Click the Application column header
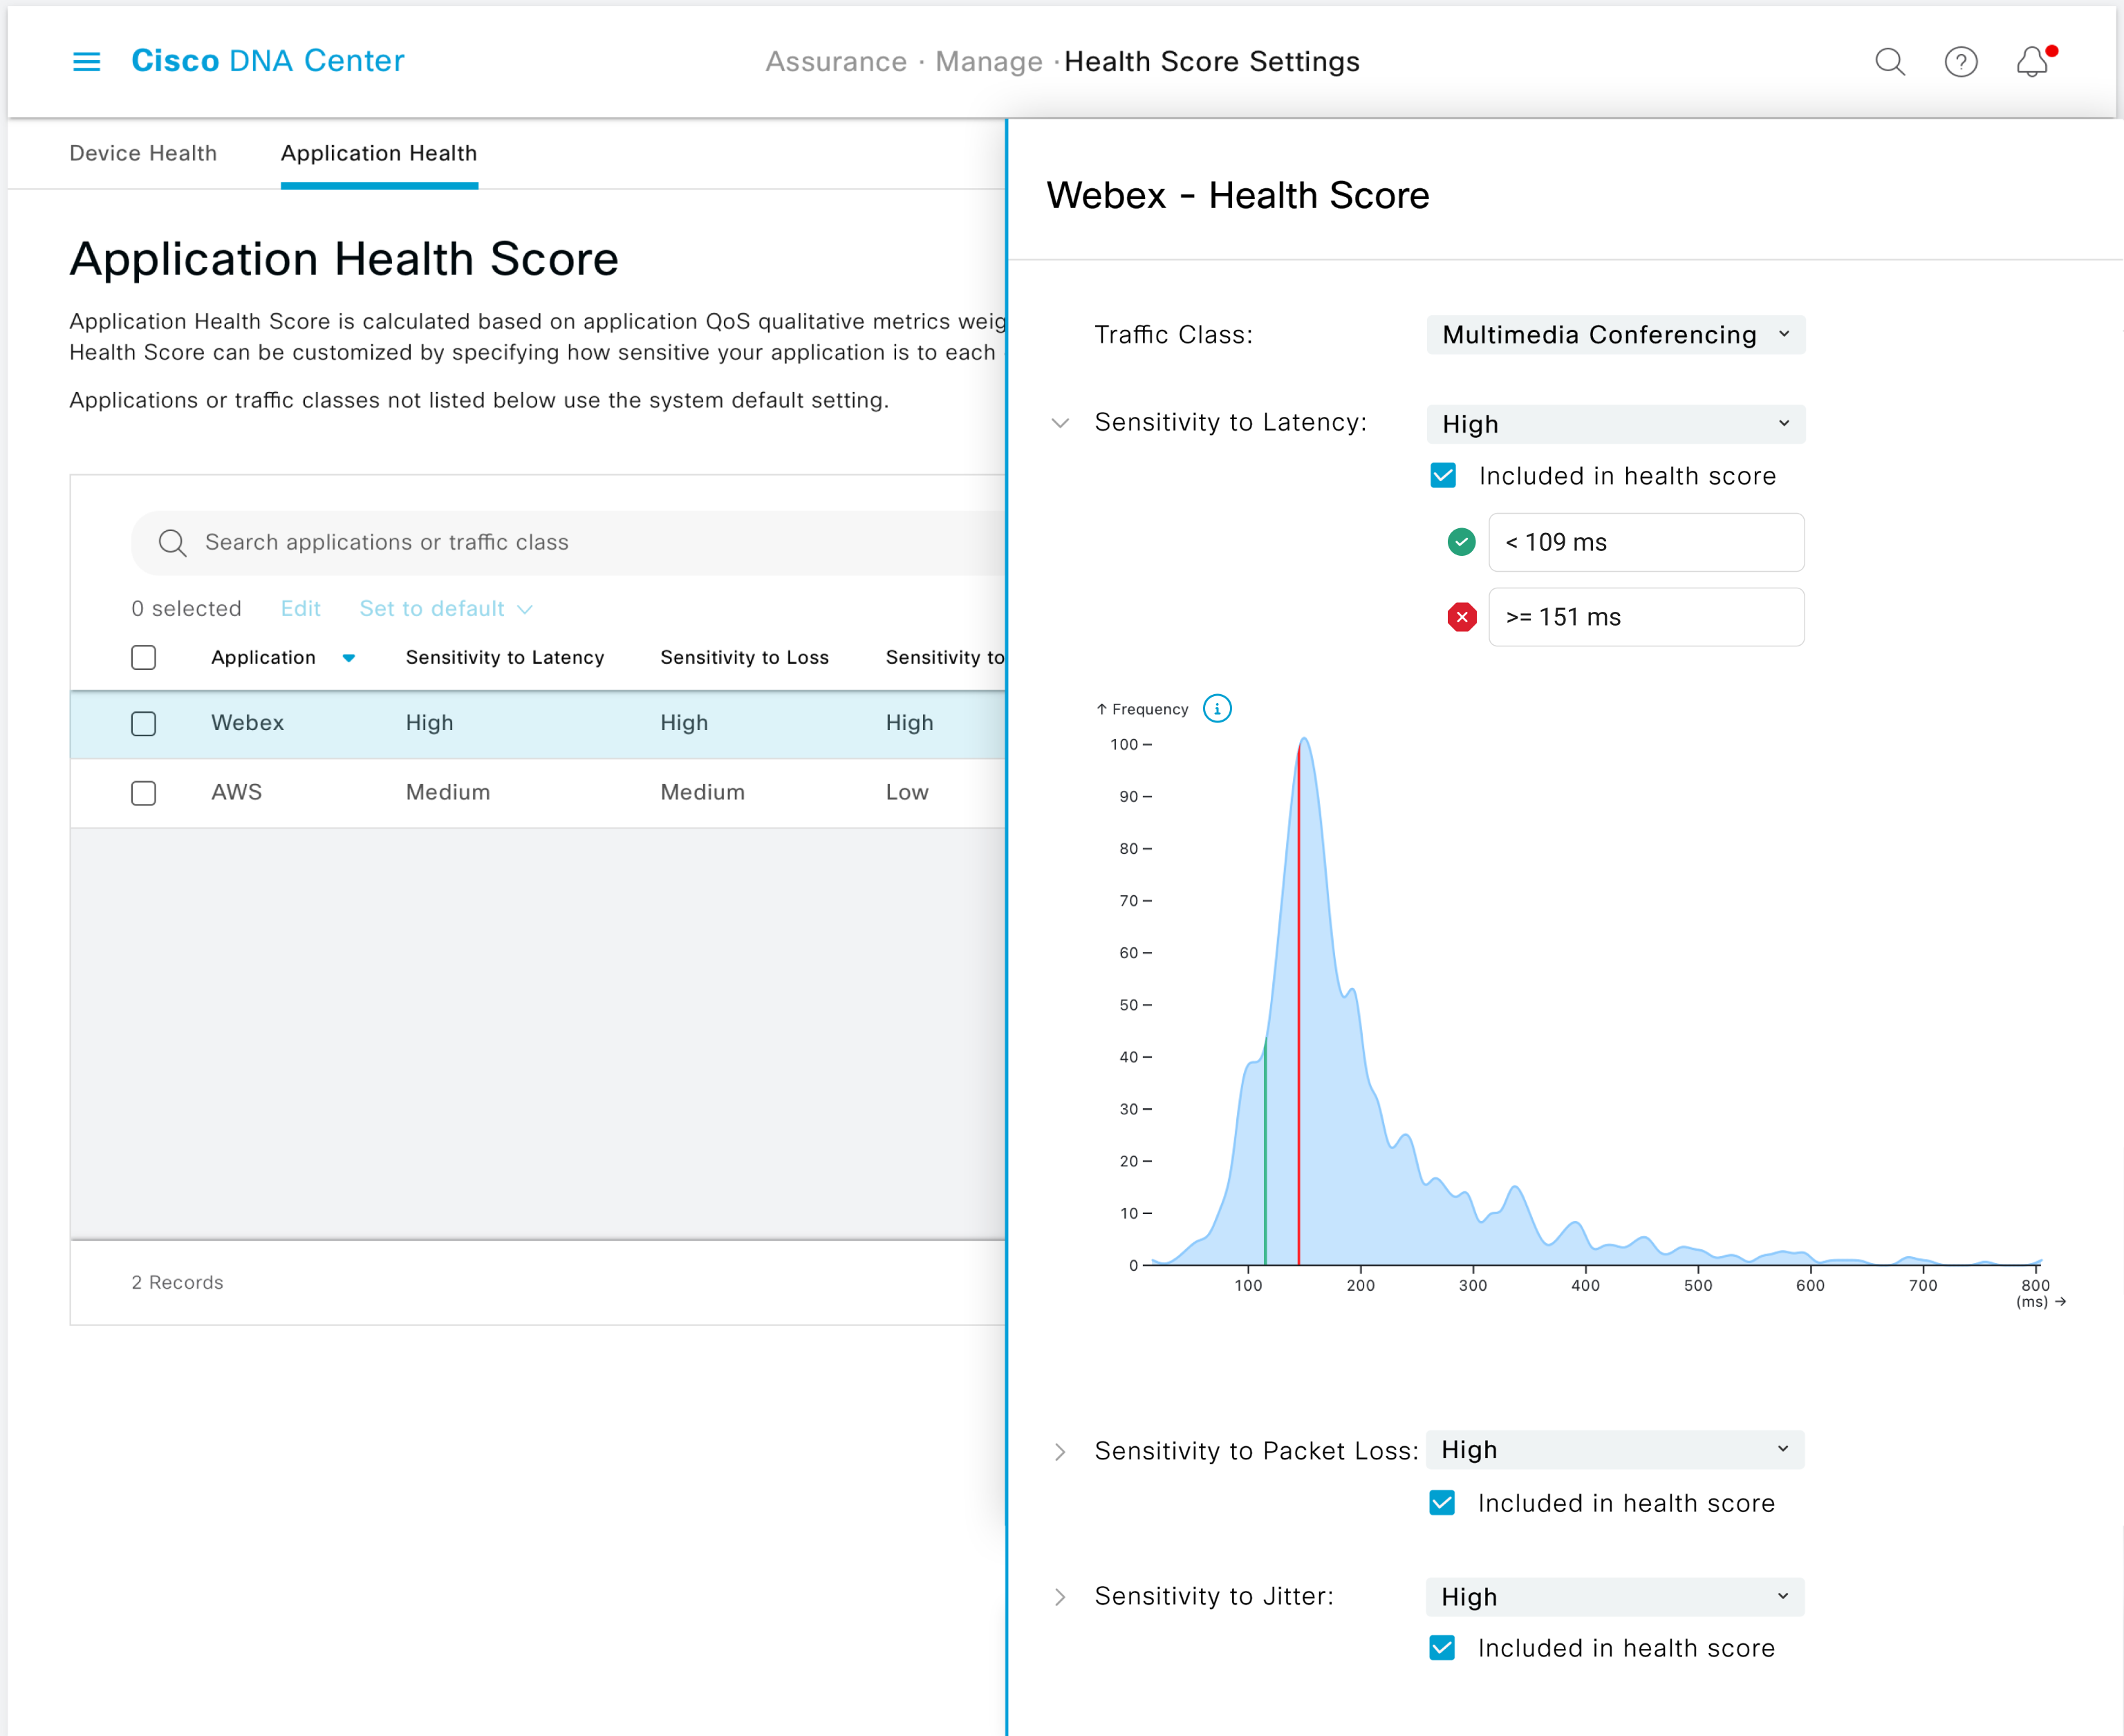2124x1736 pixels. pos(263,657)
